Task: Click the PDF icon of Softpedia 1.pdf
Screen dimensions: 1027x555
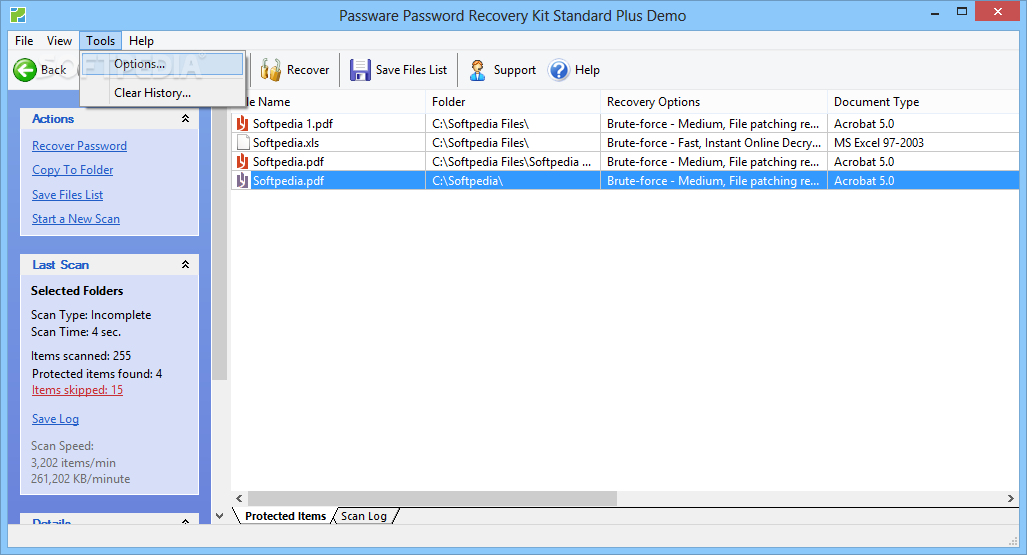Action: [242, 123]
